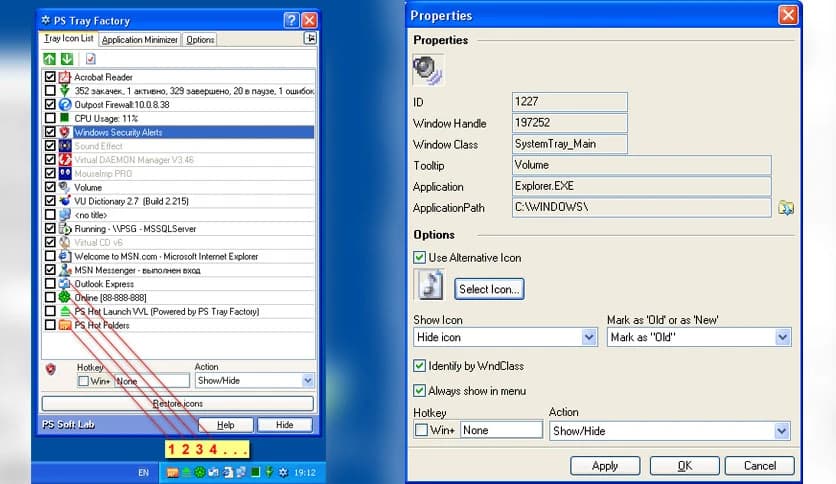836x484 pixels.
Task: Click Cancel in Properties dialog
Action: (x=760, y=466)
